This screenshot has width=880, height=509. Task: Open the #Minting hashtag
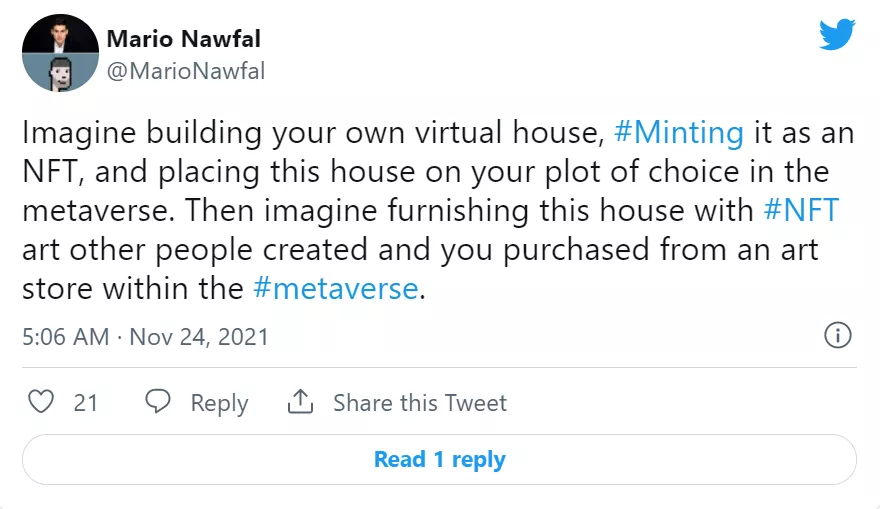679,132
